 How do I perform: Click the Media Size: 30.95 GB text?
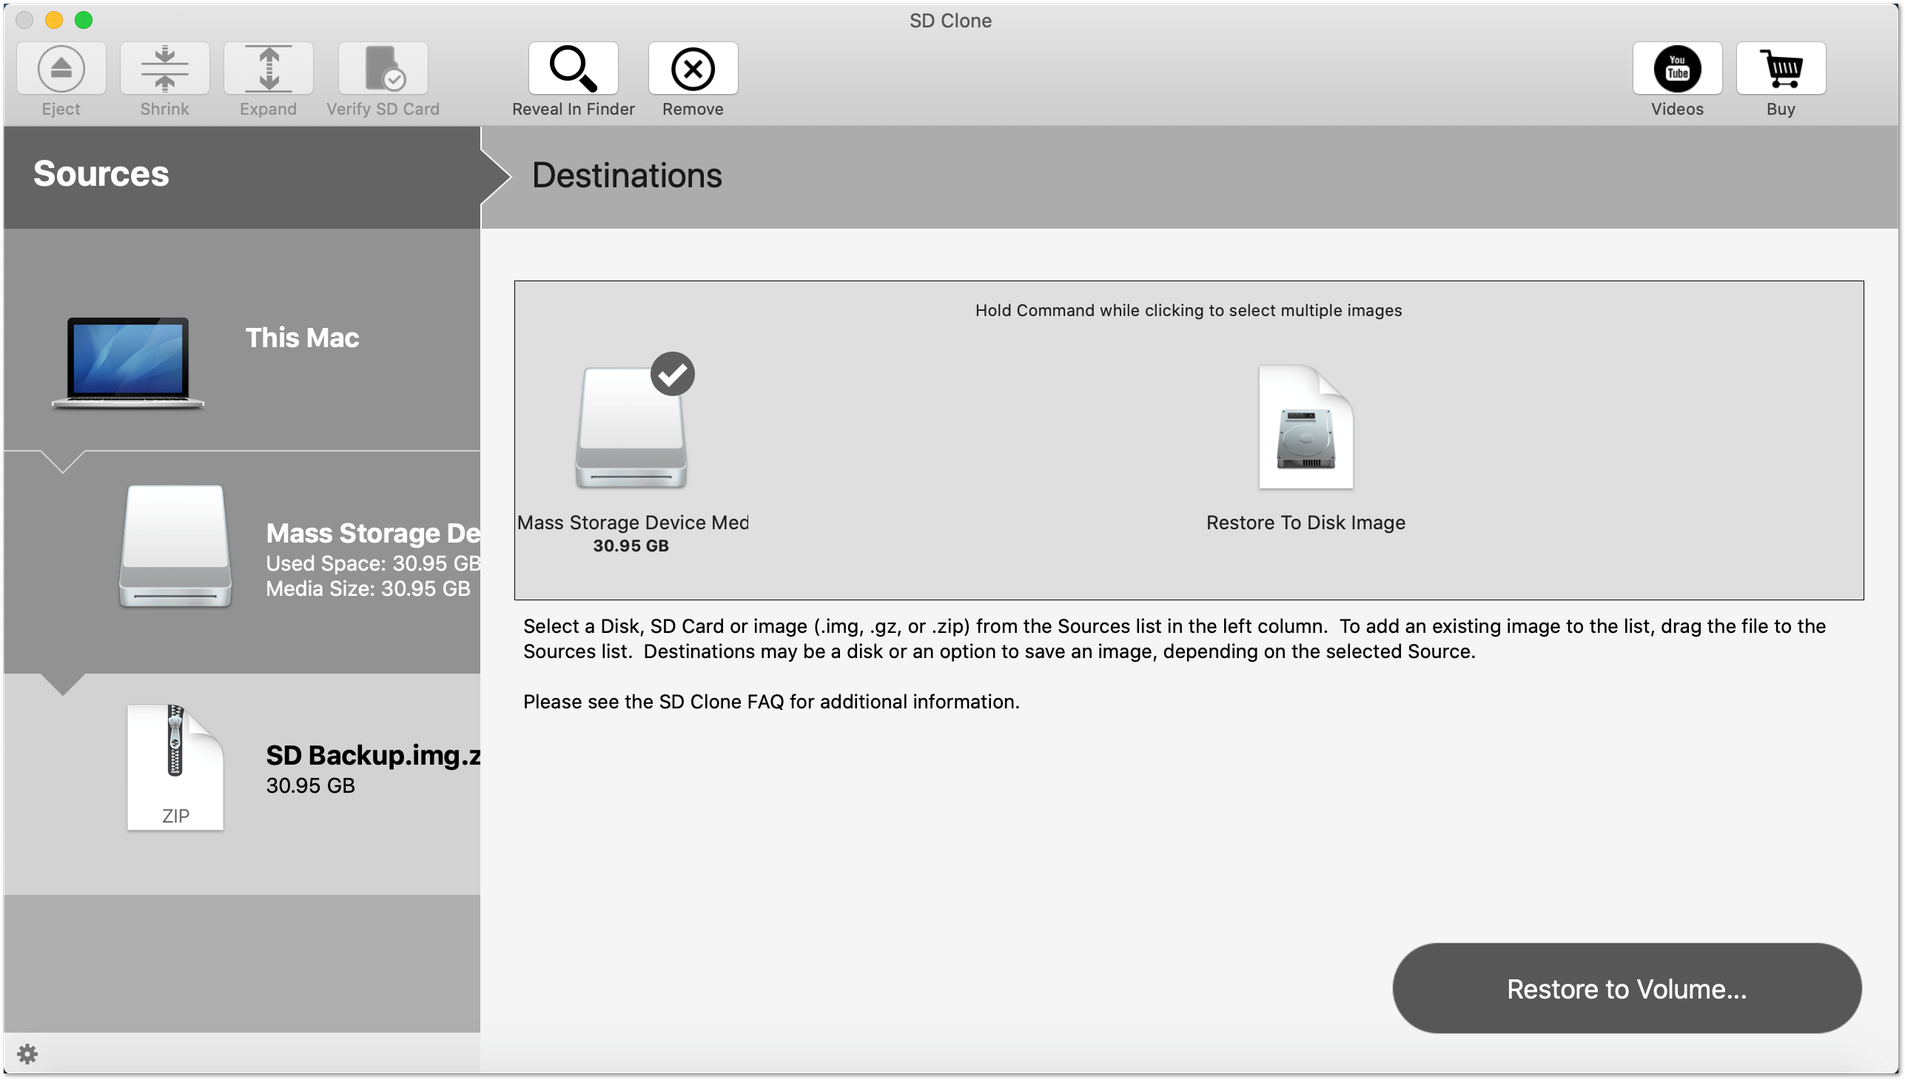tap(368, 589)
